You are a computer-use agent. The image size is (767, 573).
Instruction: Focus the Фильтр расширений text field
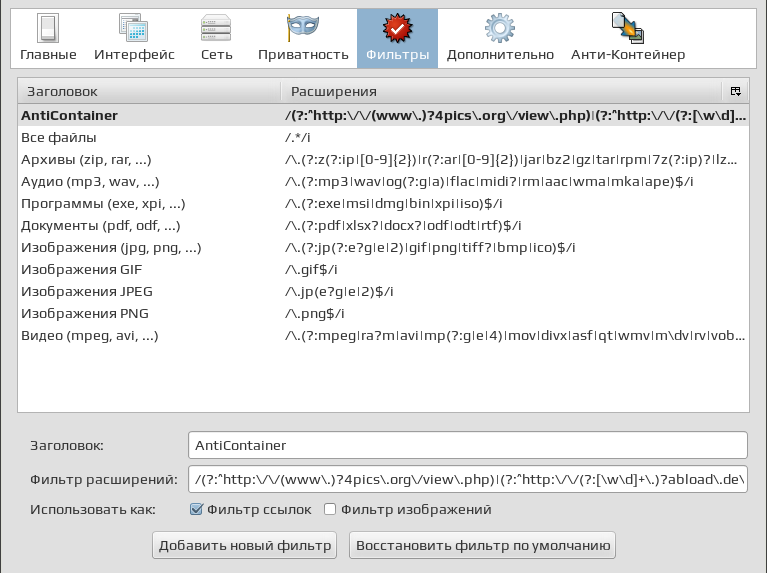point(468,479)
